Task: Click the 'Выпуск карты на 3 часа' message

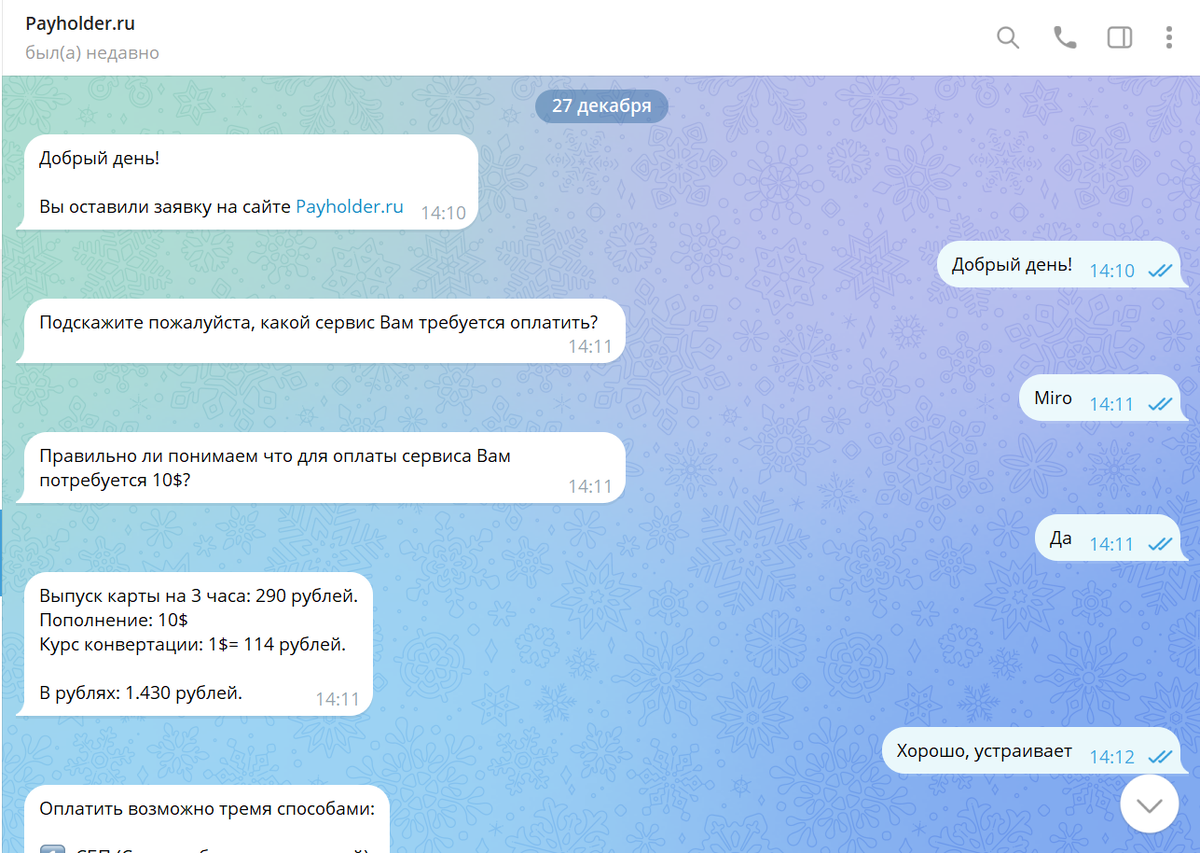Action: 195,643
